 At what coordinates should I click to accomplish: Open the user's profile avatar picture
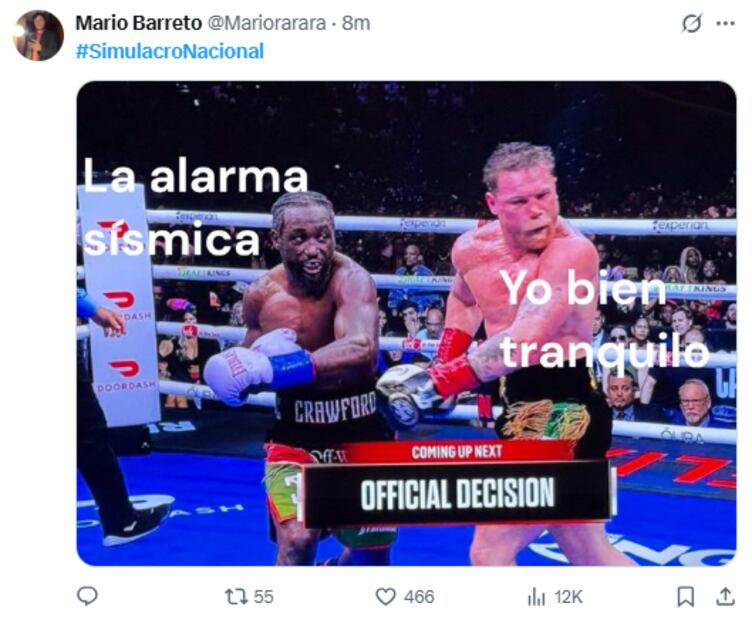pos(38,35)
